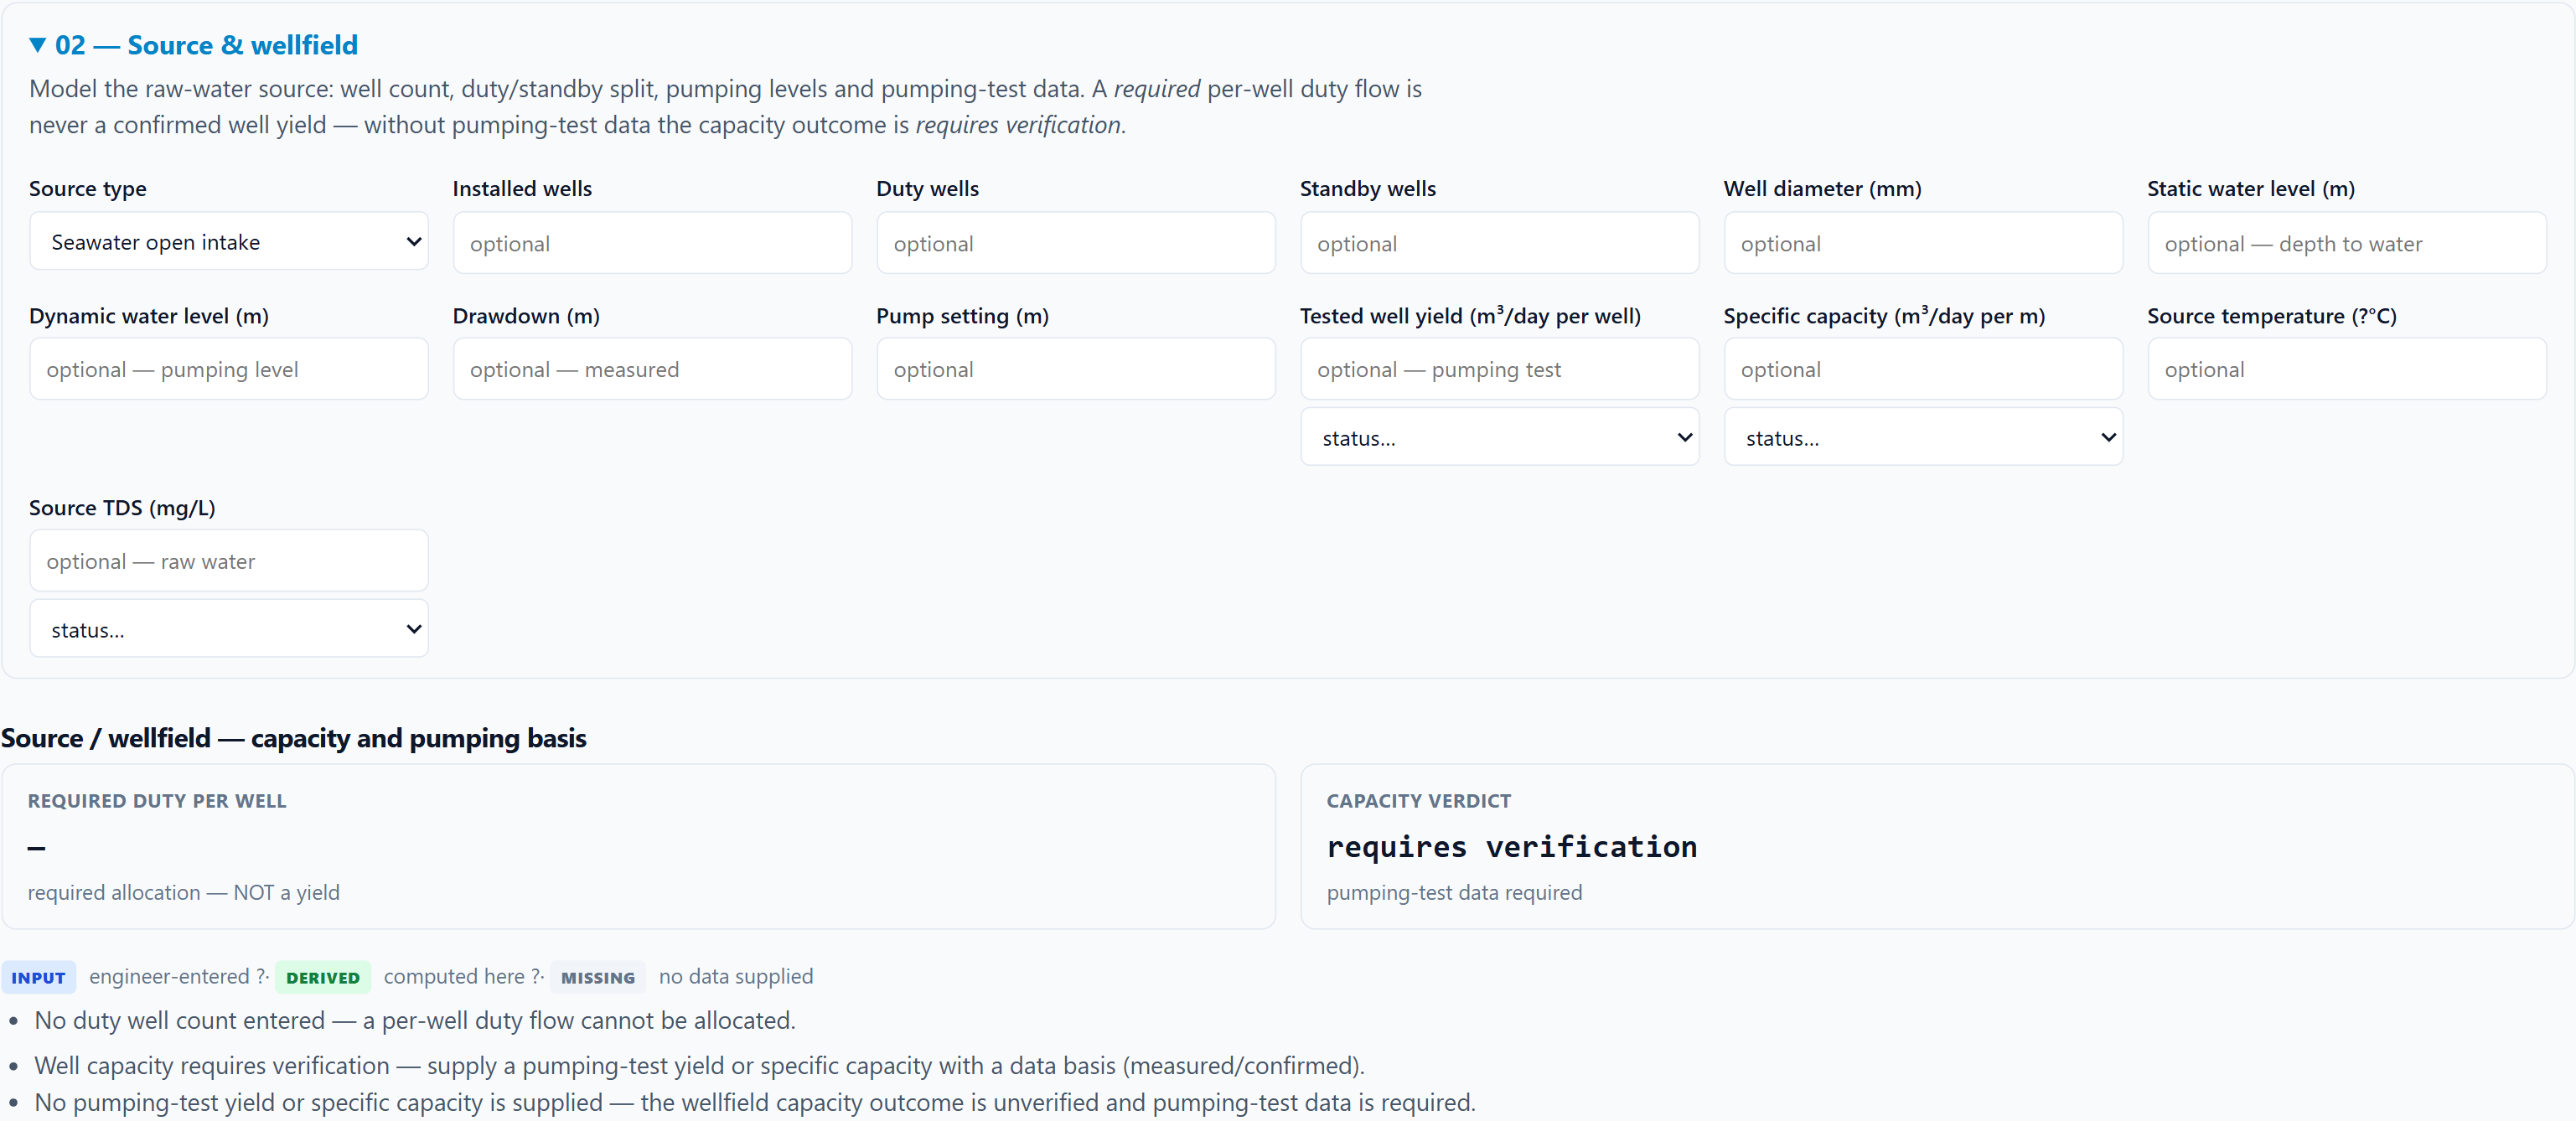
Task: Open the Source type dropdown
Action: [229, 242]
